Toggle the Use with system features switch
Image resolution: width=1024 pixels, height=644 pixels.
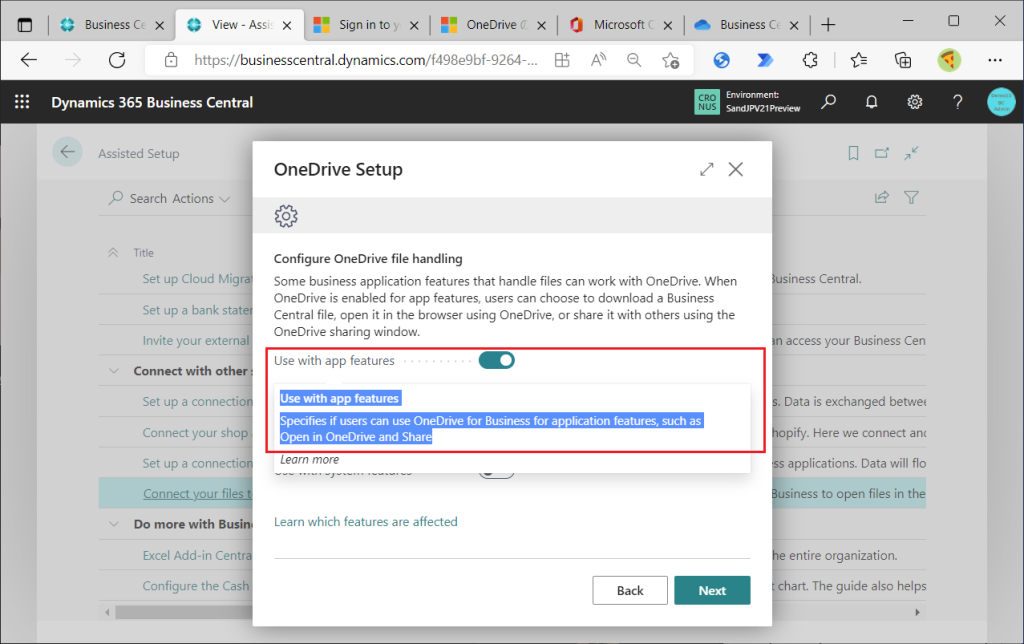[496, 473]
